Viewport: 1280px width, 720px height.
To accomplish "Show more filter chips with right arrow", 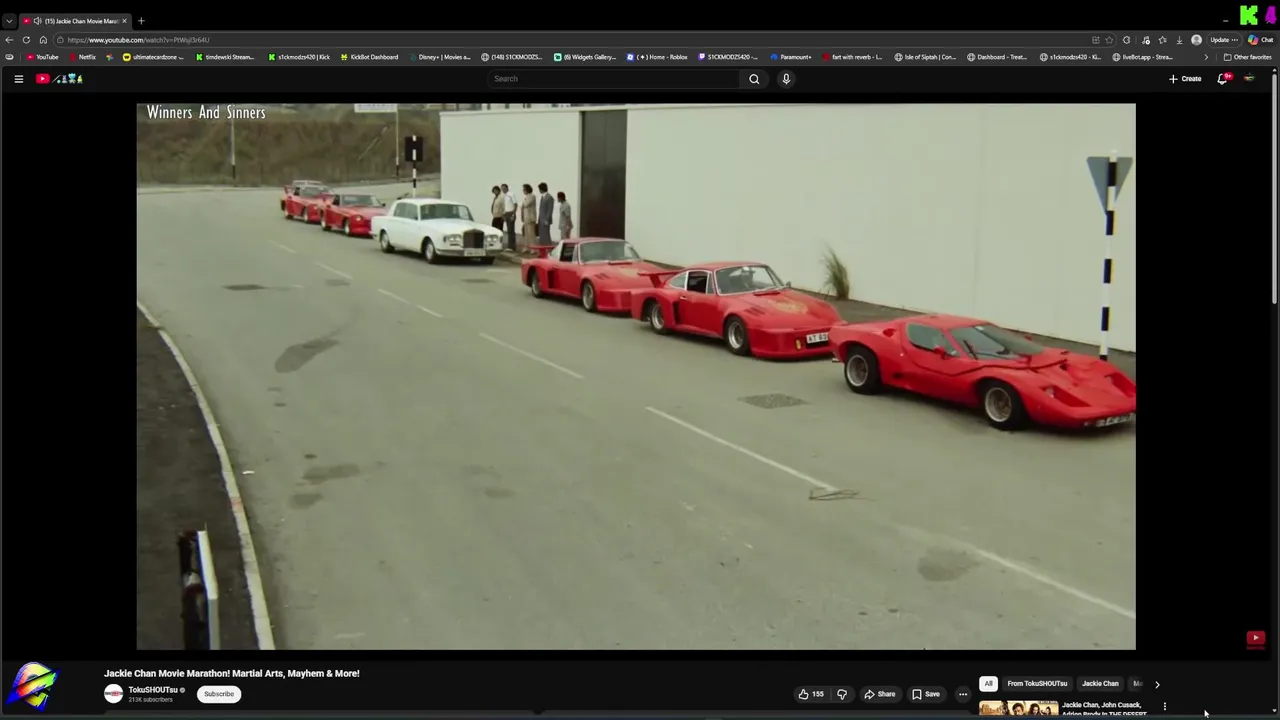I will click(x=1157, y=684).
